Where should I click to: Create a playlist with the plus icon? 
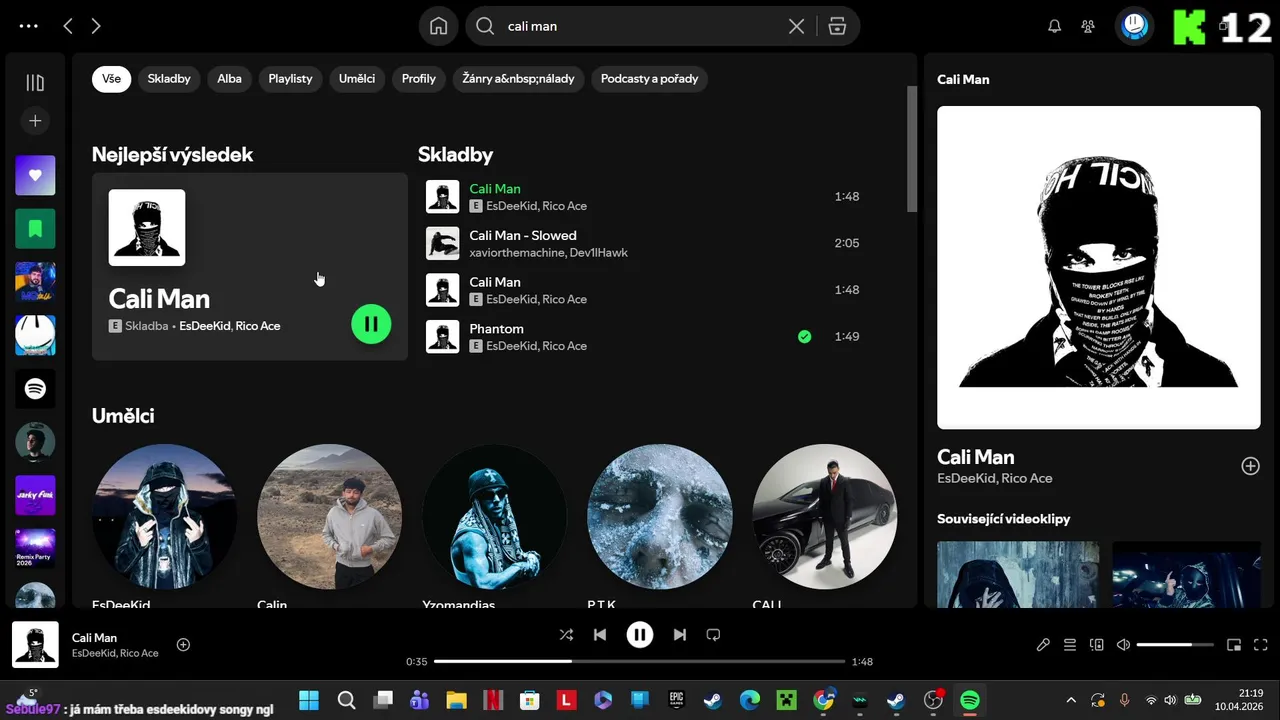click(35, 121)
